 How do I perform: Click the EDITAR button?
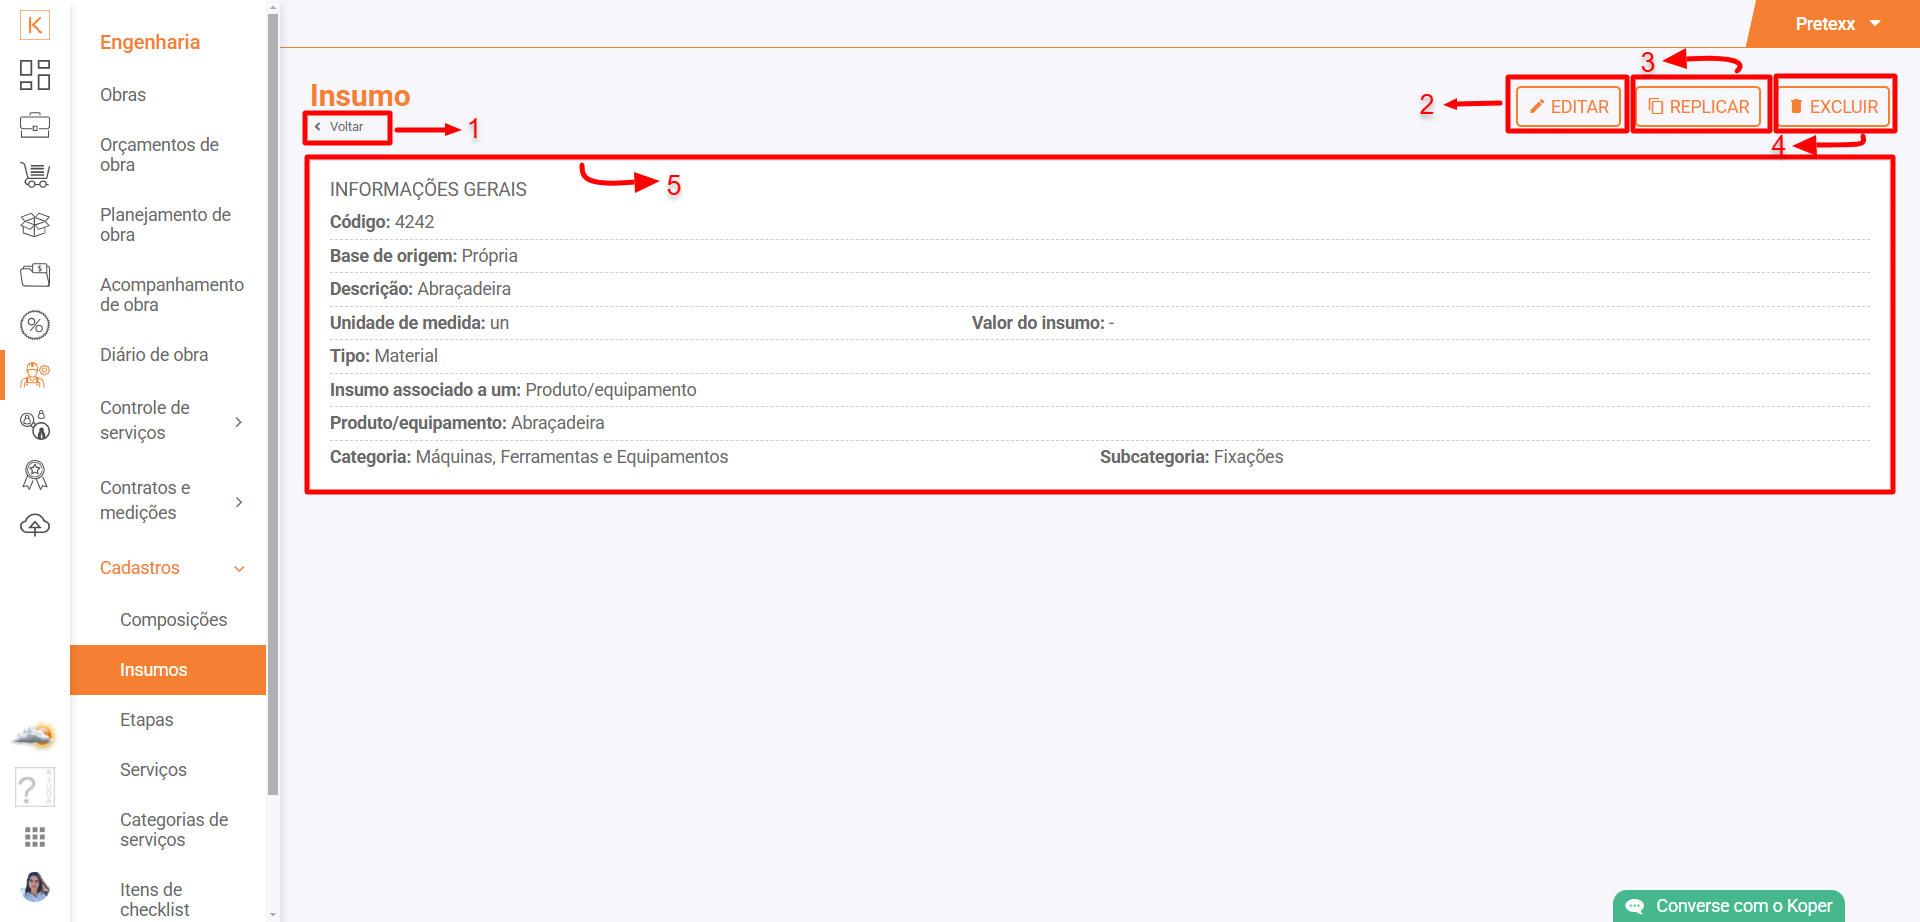[1568, 107]
